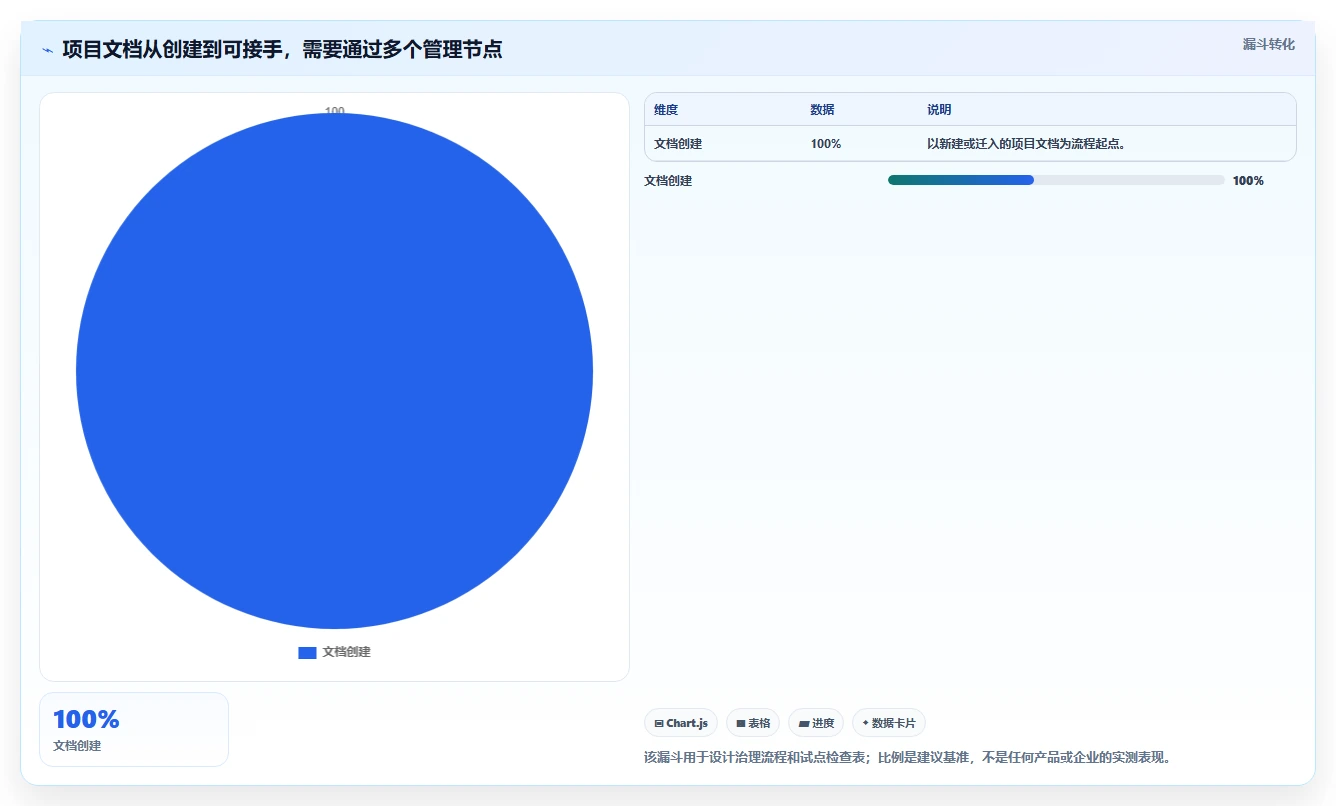Click the 文档创建 label beside progress bar
Screen dimensions: 1336x806
[668, 181]
